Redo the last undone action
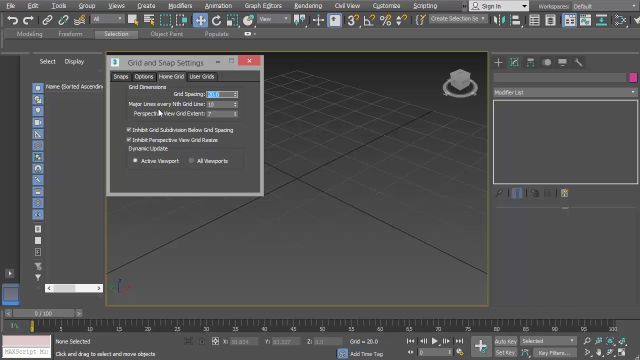The image size is (640, 360). coord(28,20)
